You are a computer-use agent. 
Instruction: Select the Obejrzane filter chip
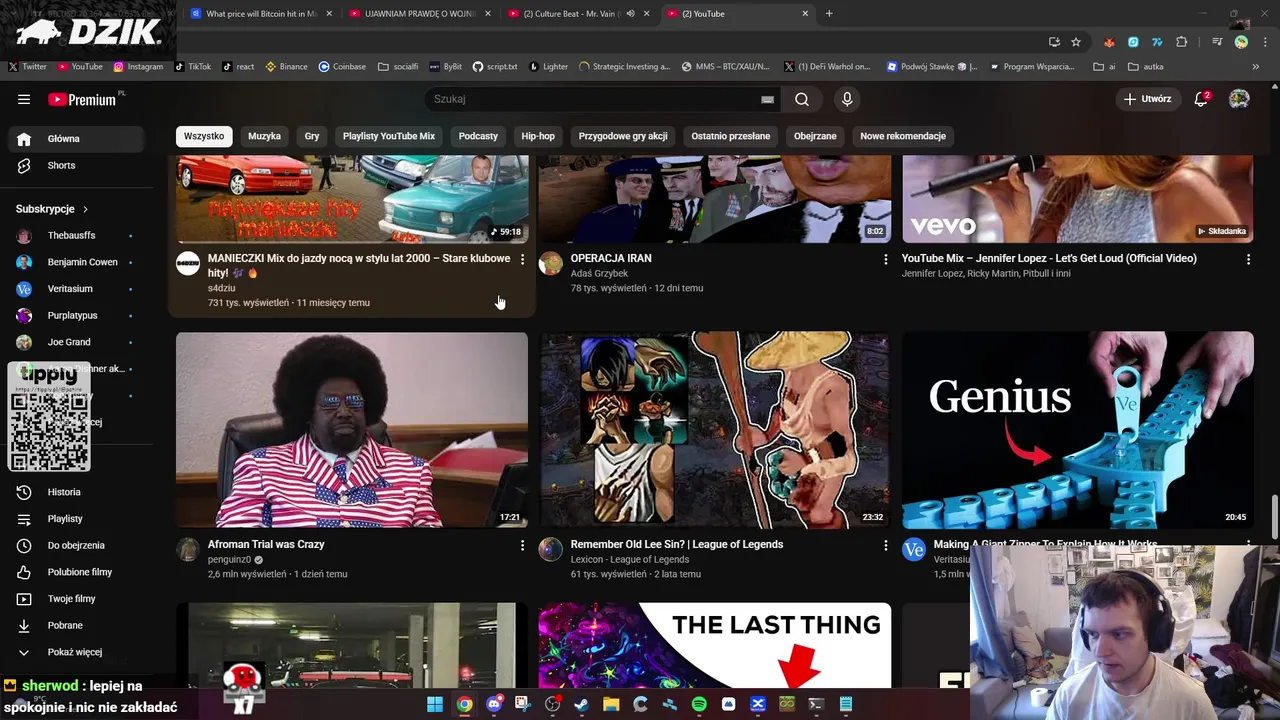(x=815, y=136)
